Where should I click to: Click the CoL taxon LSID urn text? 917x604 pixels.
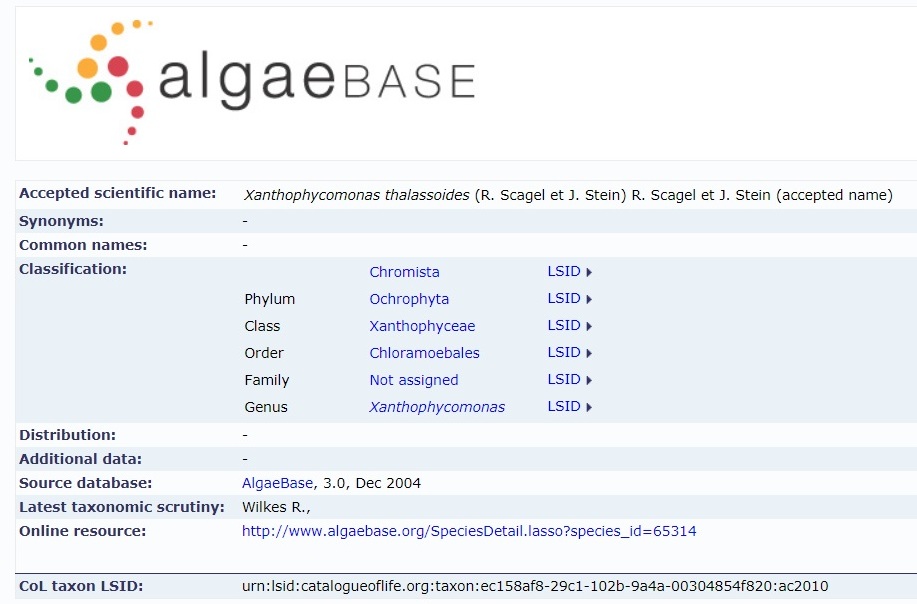click(x=535, y=586)
